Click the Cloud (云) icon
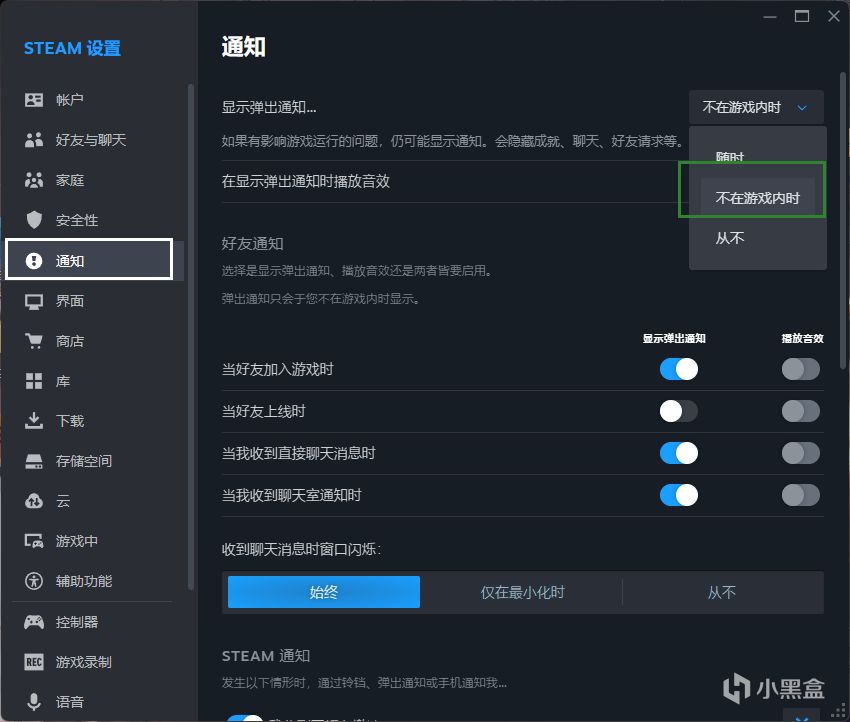Screen dimensions: 850x722 (34, 501)
